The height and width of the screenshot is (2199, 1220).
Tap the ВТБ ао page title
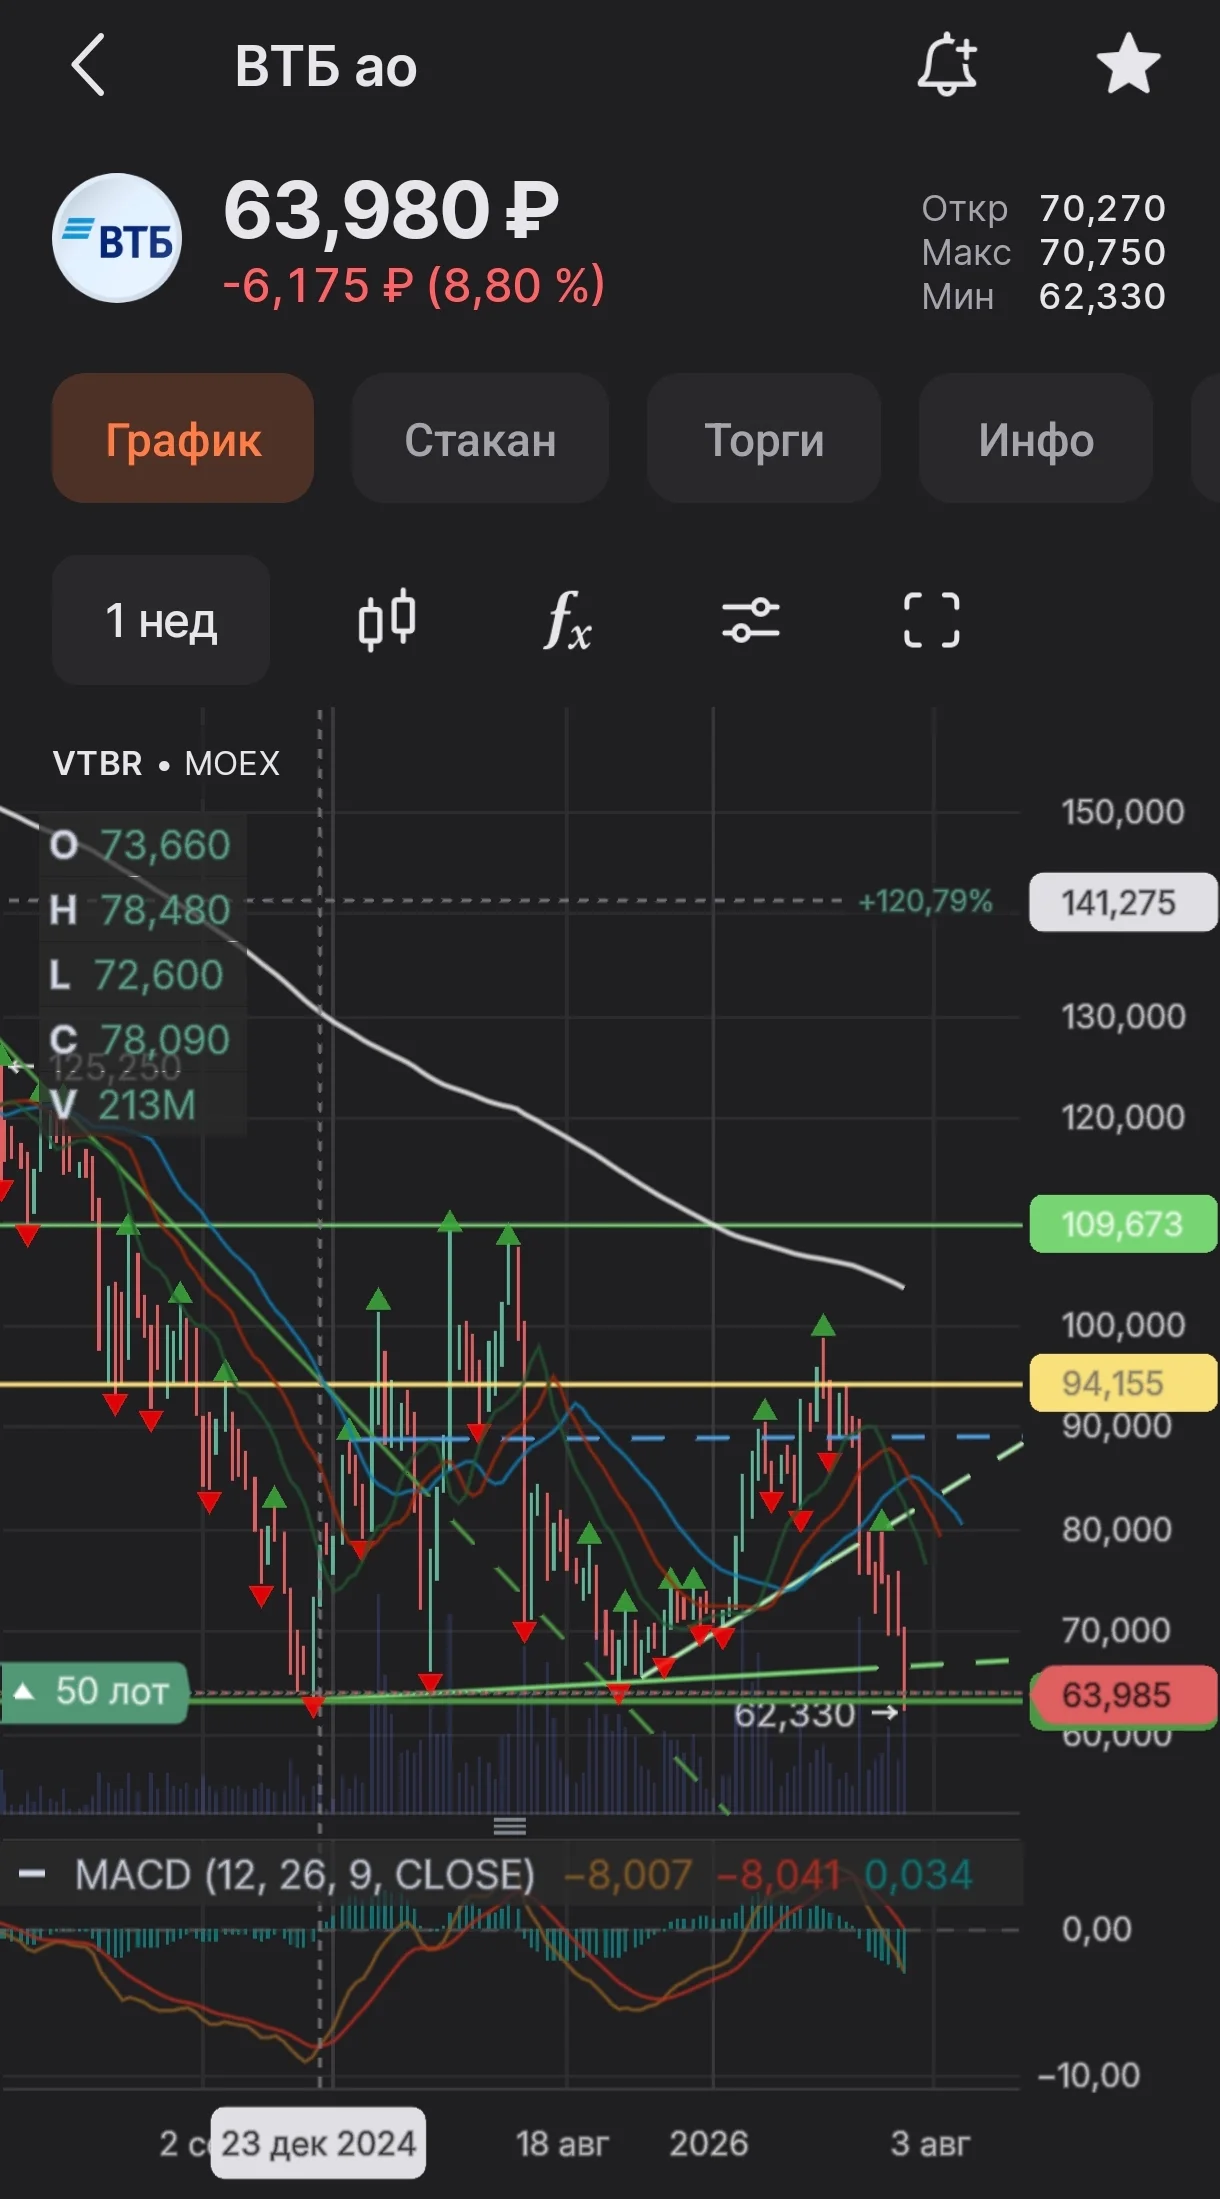click(326, 66)
